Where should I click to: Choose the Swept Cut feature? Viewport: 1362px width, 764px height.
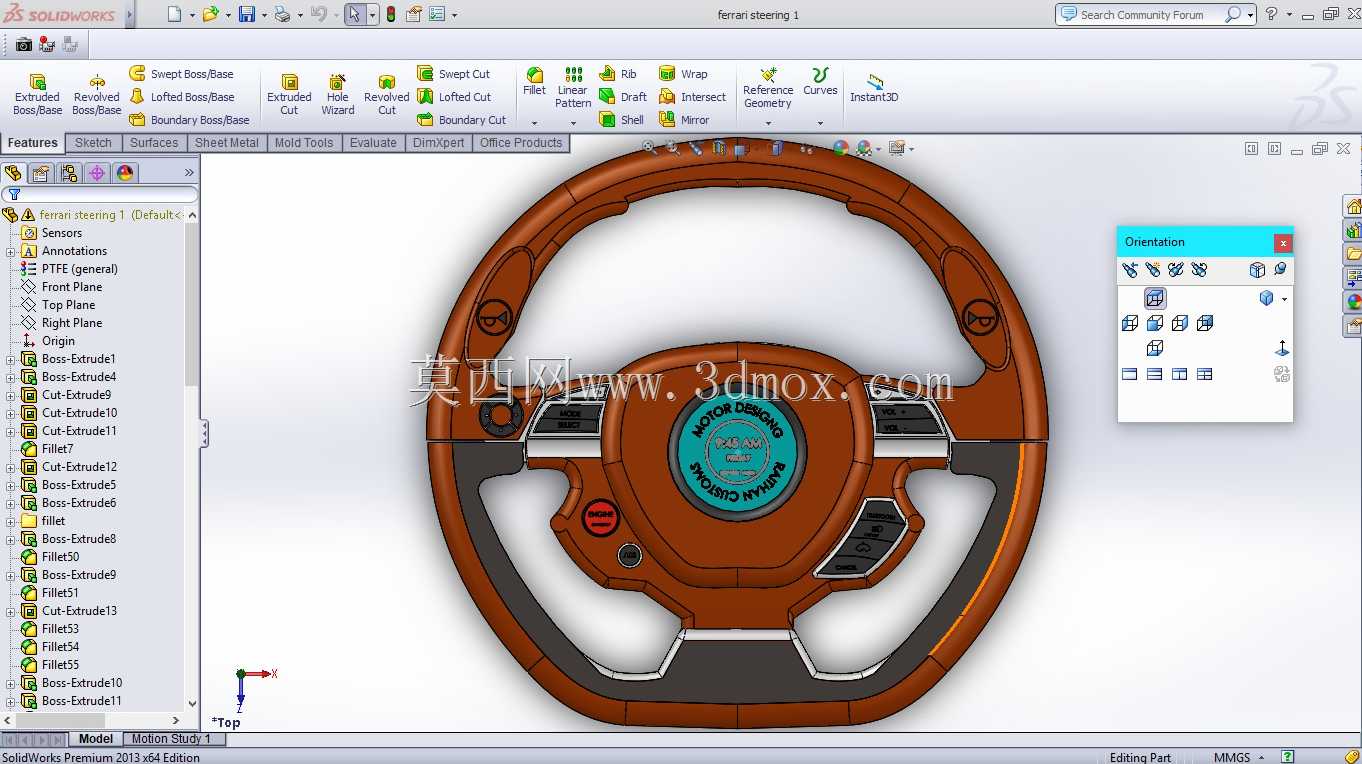[x=454, y=74]
